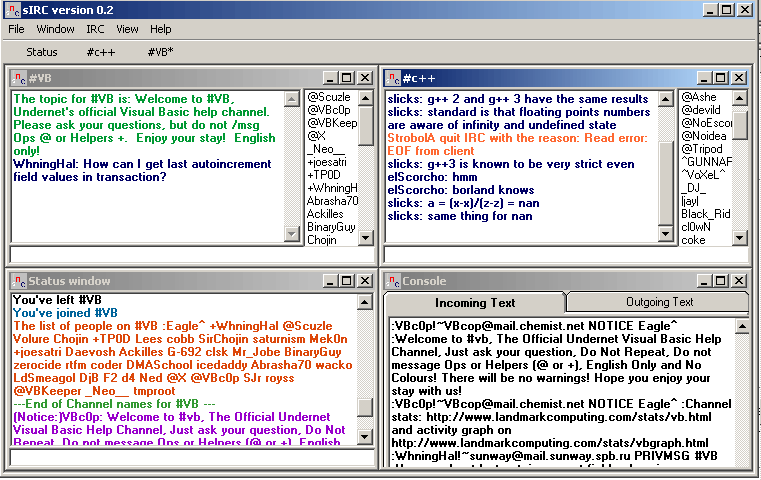Click Status window scrollbar up arrow
The height and width of the screenshot is (480, 761).
365,302
